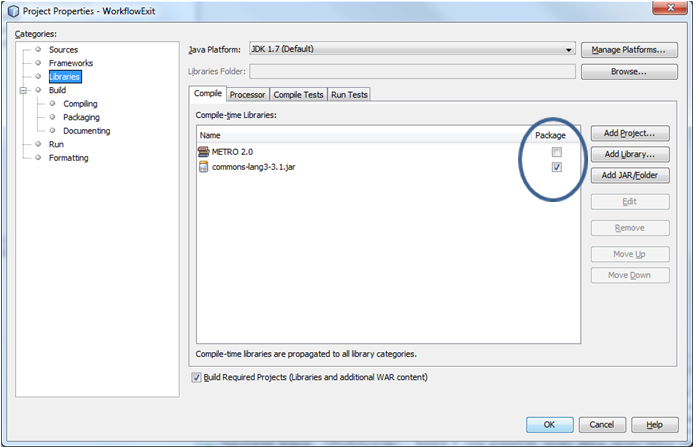Click the Add Library button
Screen dimensions: 694x448
(629, 154)
